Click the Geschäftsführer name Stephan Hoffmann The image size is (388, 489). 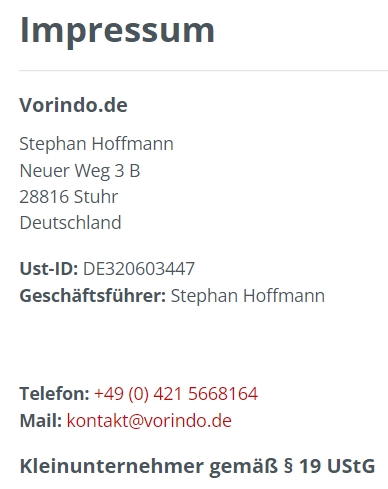[248, 296]
